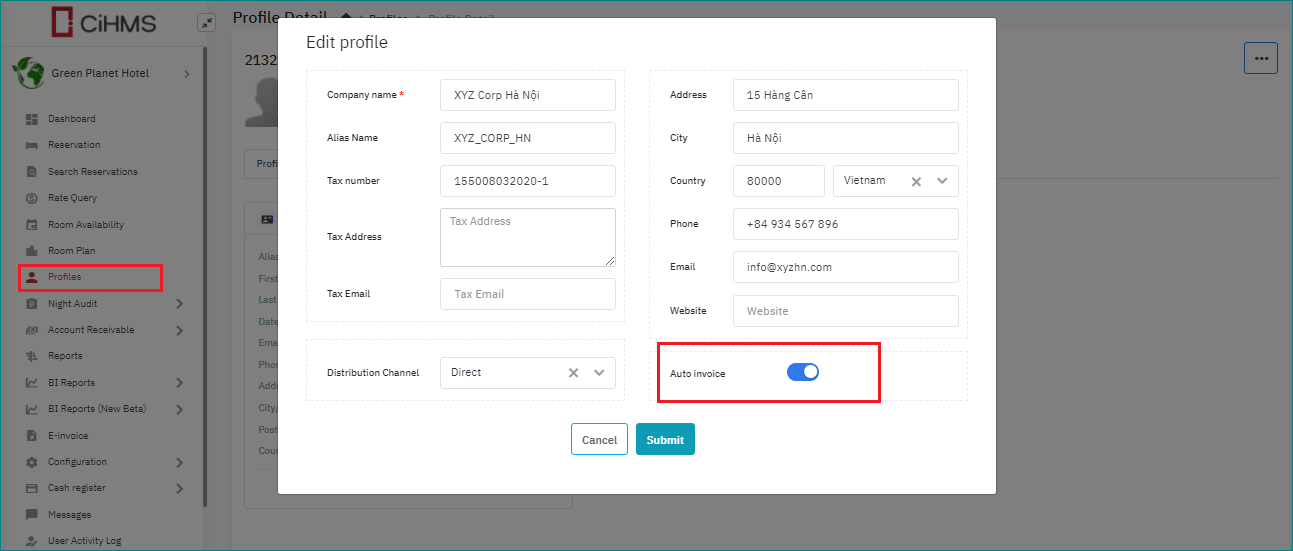Click the three-dots more options button
1293x551 pixels.
coord(1260,58)
